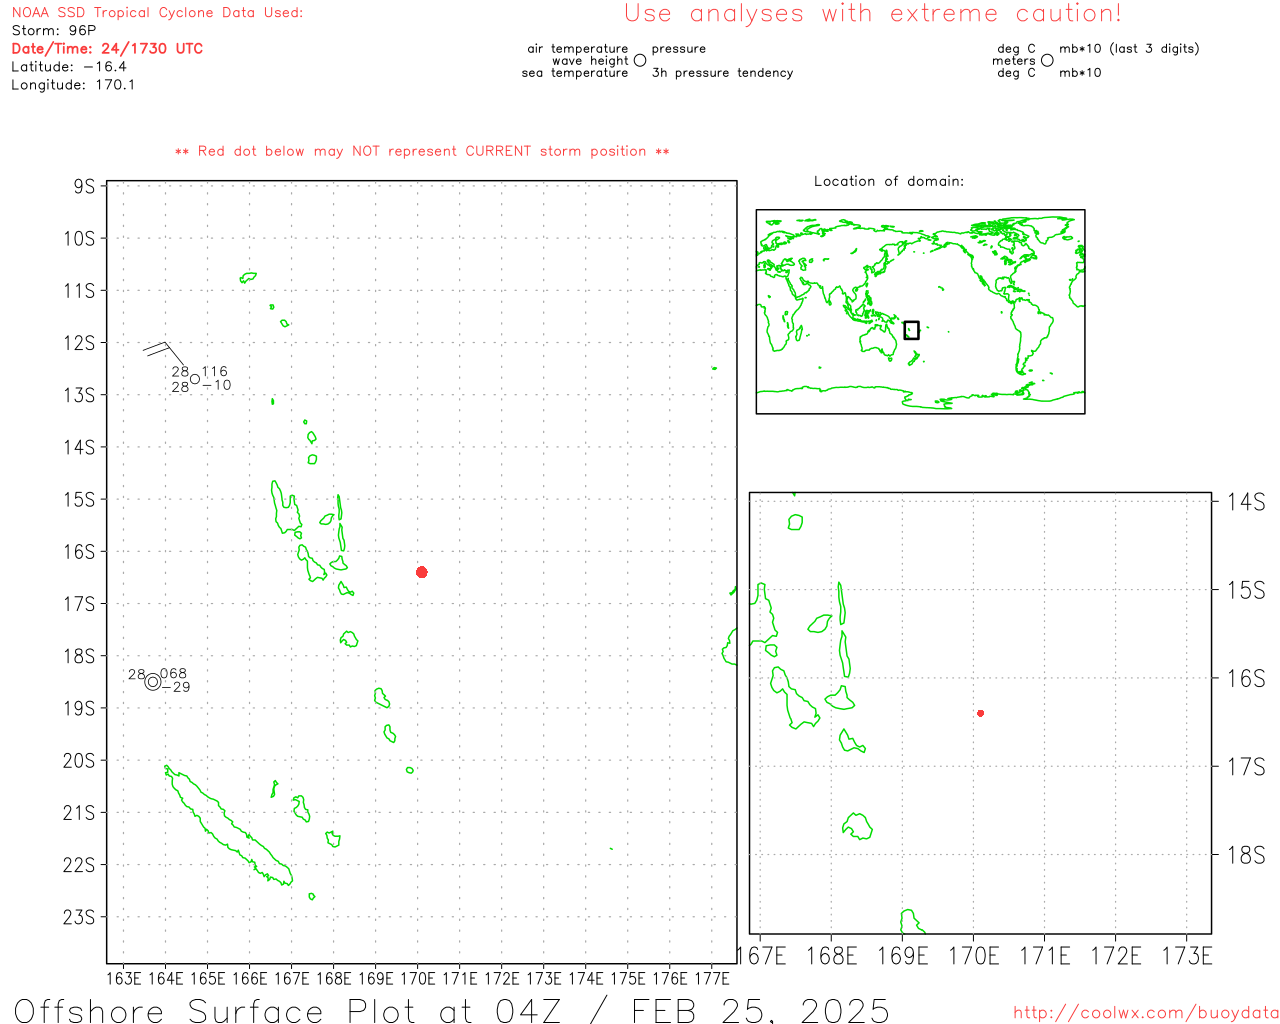Click the 14S label on inset map
This screenshot has height=1024, width=1280.
pyautogui.click(x=1246, y=502)
